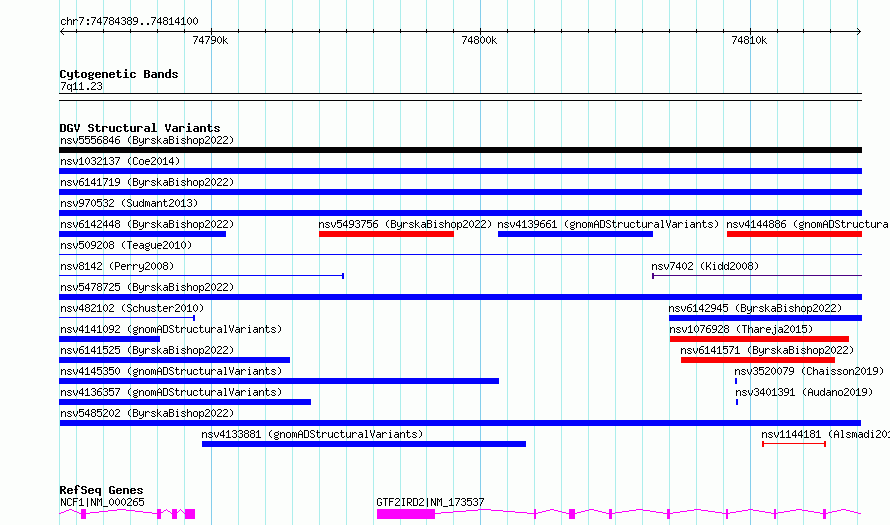Click the nsv970532 (Sudmant2013) label text

[129, 203]
